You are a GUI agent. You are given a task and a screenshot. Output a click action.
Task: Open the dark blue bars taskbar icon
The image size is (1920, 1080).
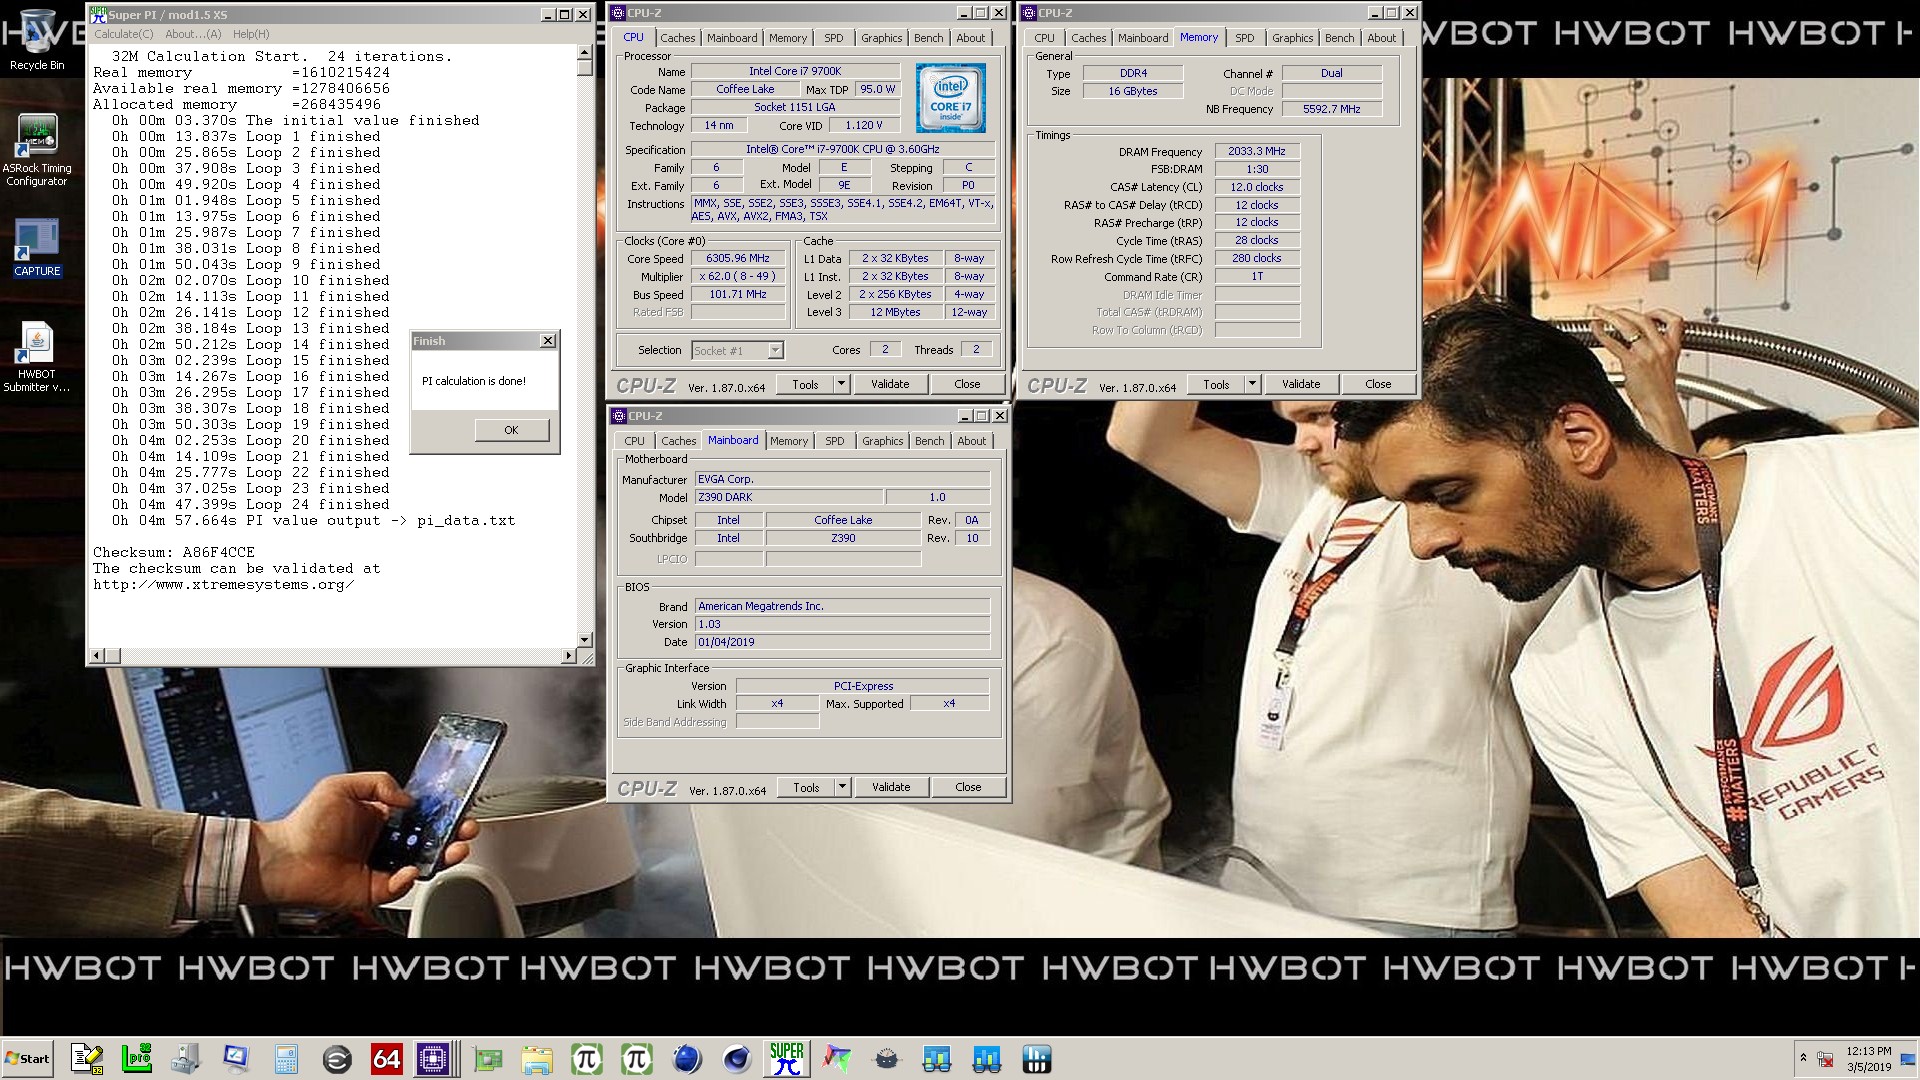click(1037, 1059)
